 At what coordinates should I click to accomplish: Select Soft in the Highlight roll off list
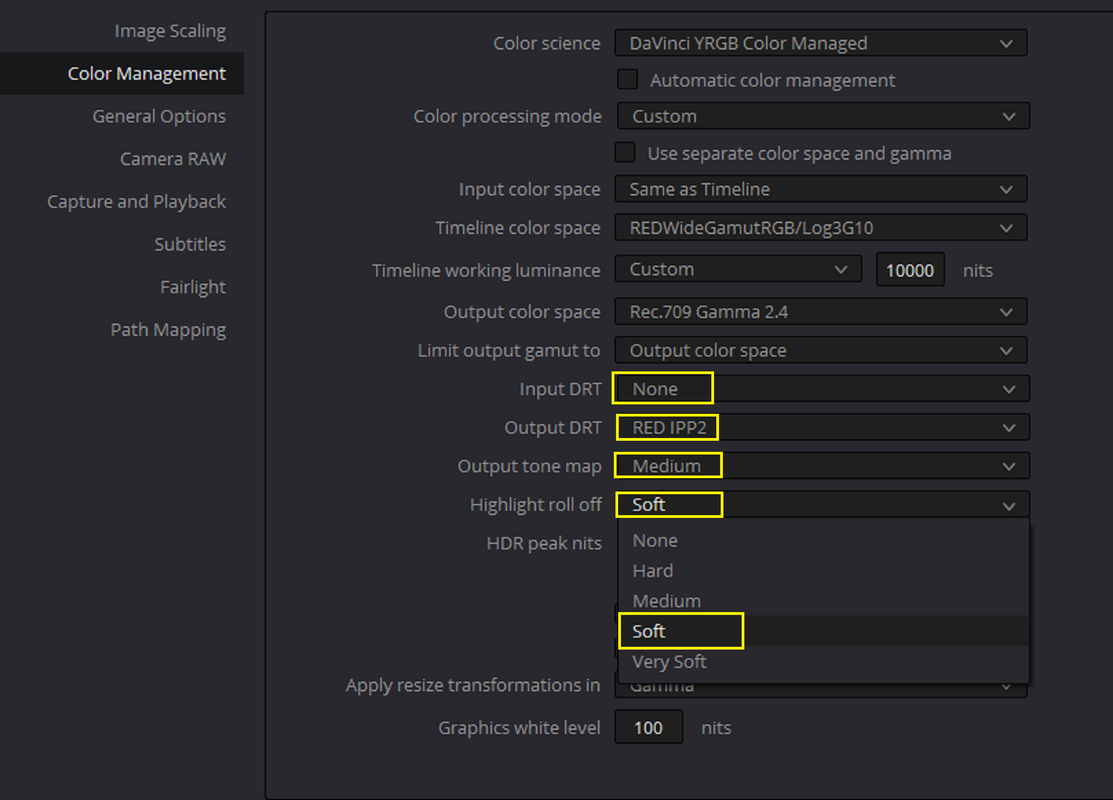[x=823, y=631]
